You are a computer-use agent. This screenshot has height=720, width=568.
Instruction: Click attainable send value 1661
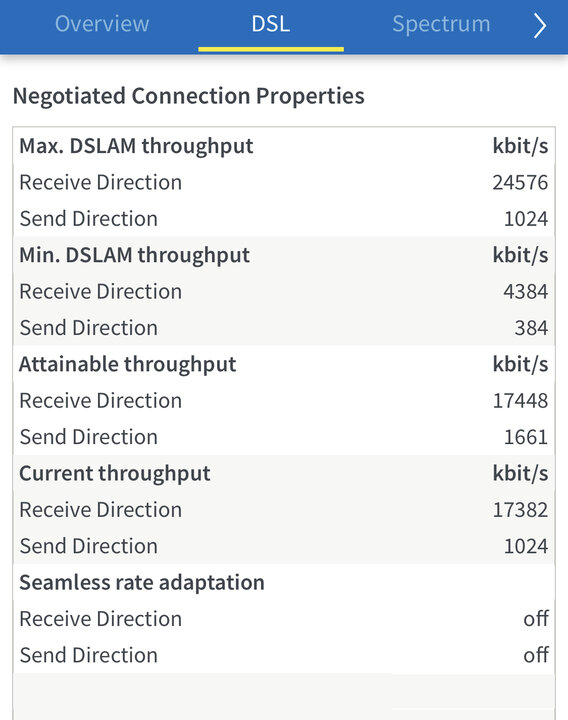[x=526, y=437]
